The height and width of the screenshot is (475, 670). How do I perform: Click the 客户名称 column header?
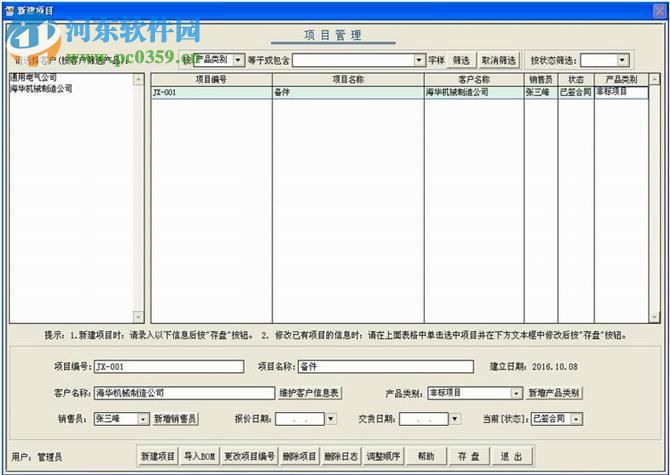474,79
